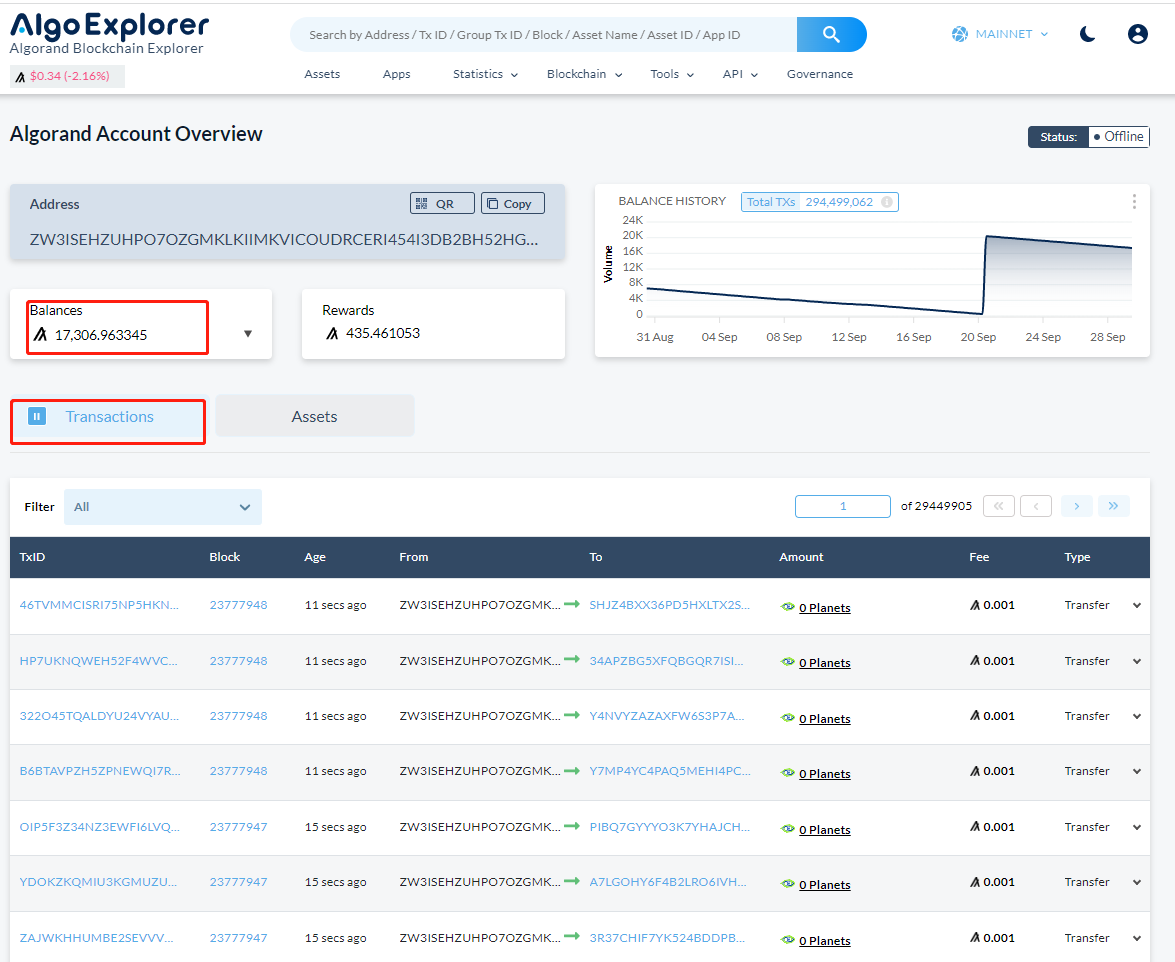Open transaction B6BTAVPZH5ZPNEWQI7R
This screenshot has width=1175, height=962.
(x=100, y=771)
